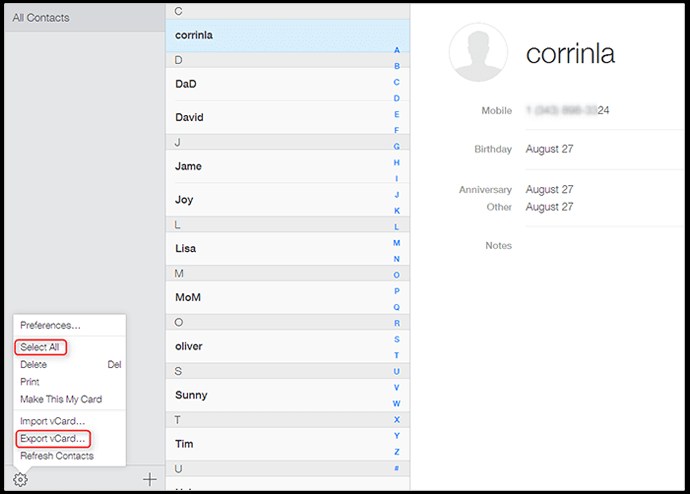Viewport: 690px width, 494px height.
Task: Click Export vCard menu option
Action: pyautogui.click(x=53, y=439)
